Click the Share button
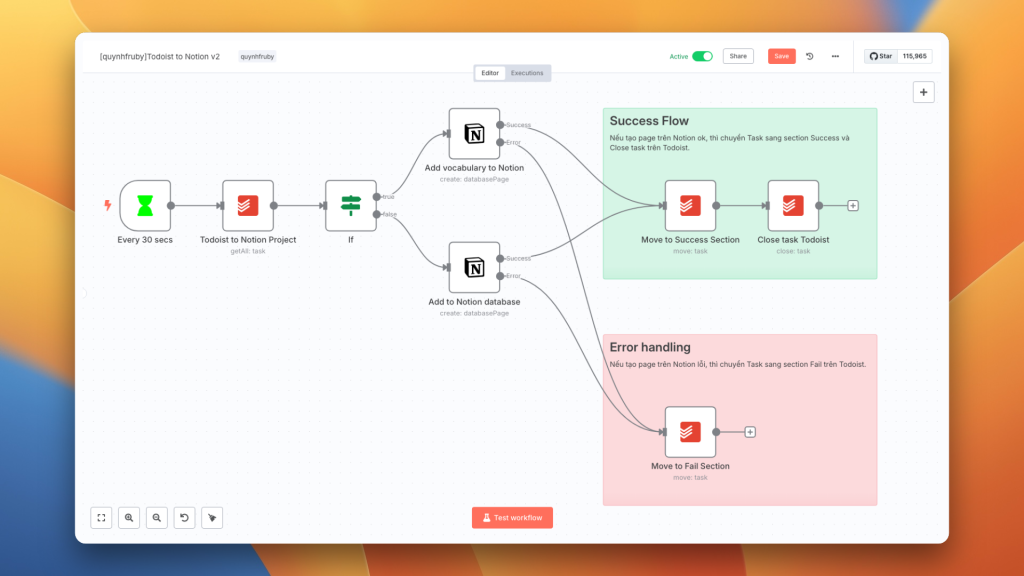1024x576 pixels. 738,56
